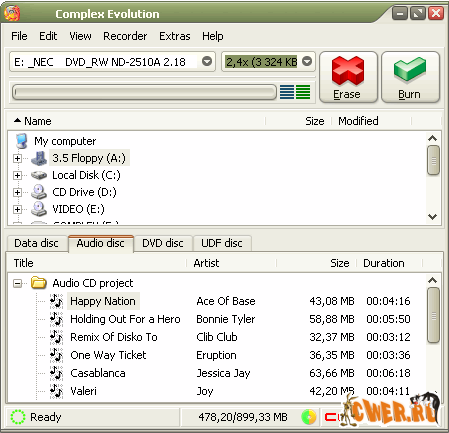This screenshot has height=433, width=449.
Task: Click the Remix Of Disko To note icon
Action: tap(56, 337)
